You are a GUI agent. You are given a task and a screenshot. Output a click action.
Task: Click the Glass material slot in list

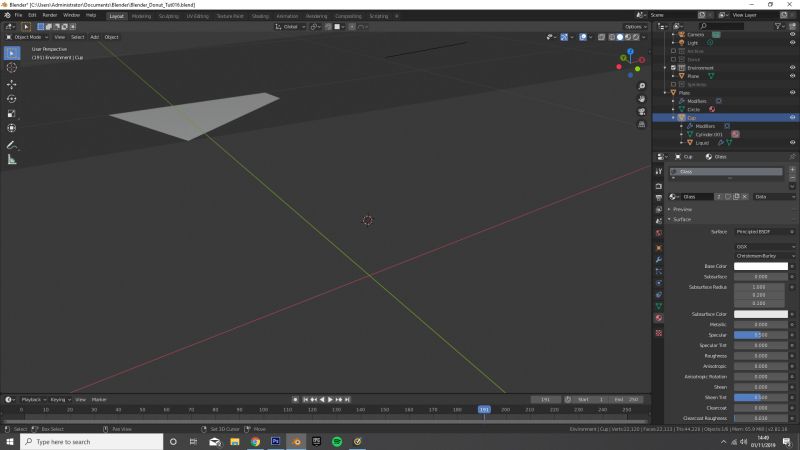pos(726,172)
